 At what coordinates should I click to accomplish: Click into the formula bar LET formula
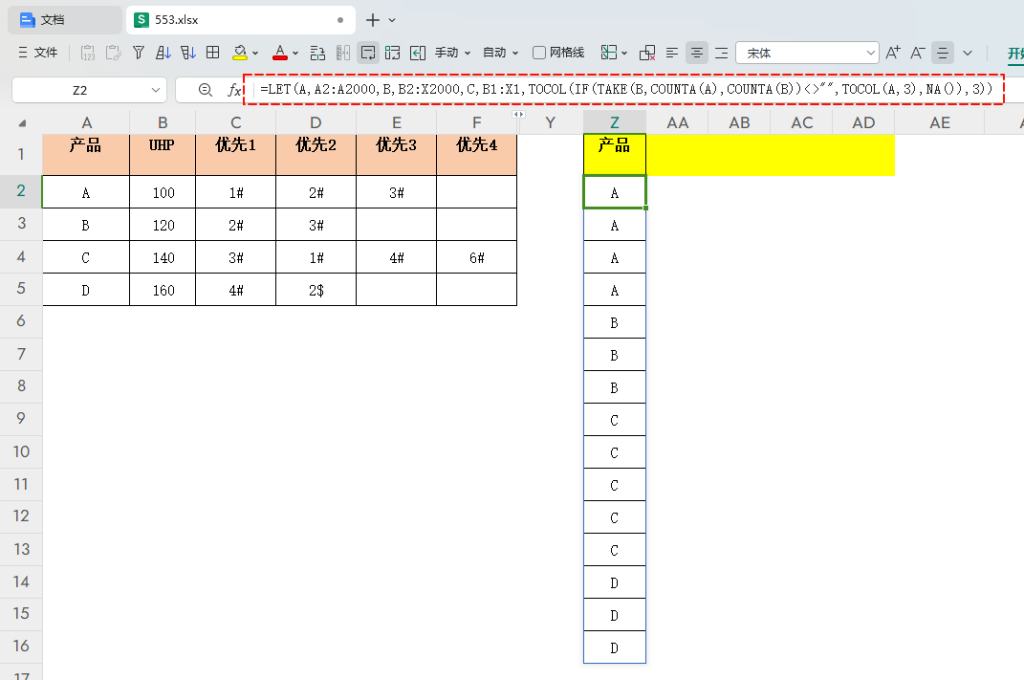pyautogui.click(x=624, y=89)
